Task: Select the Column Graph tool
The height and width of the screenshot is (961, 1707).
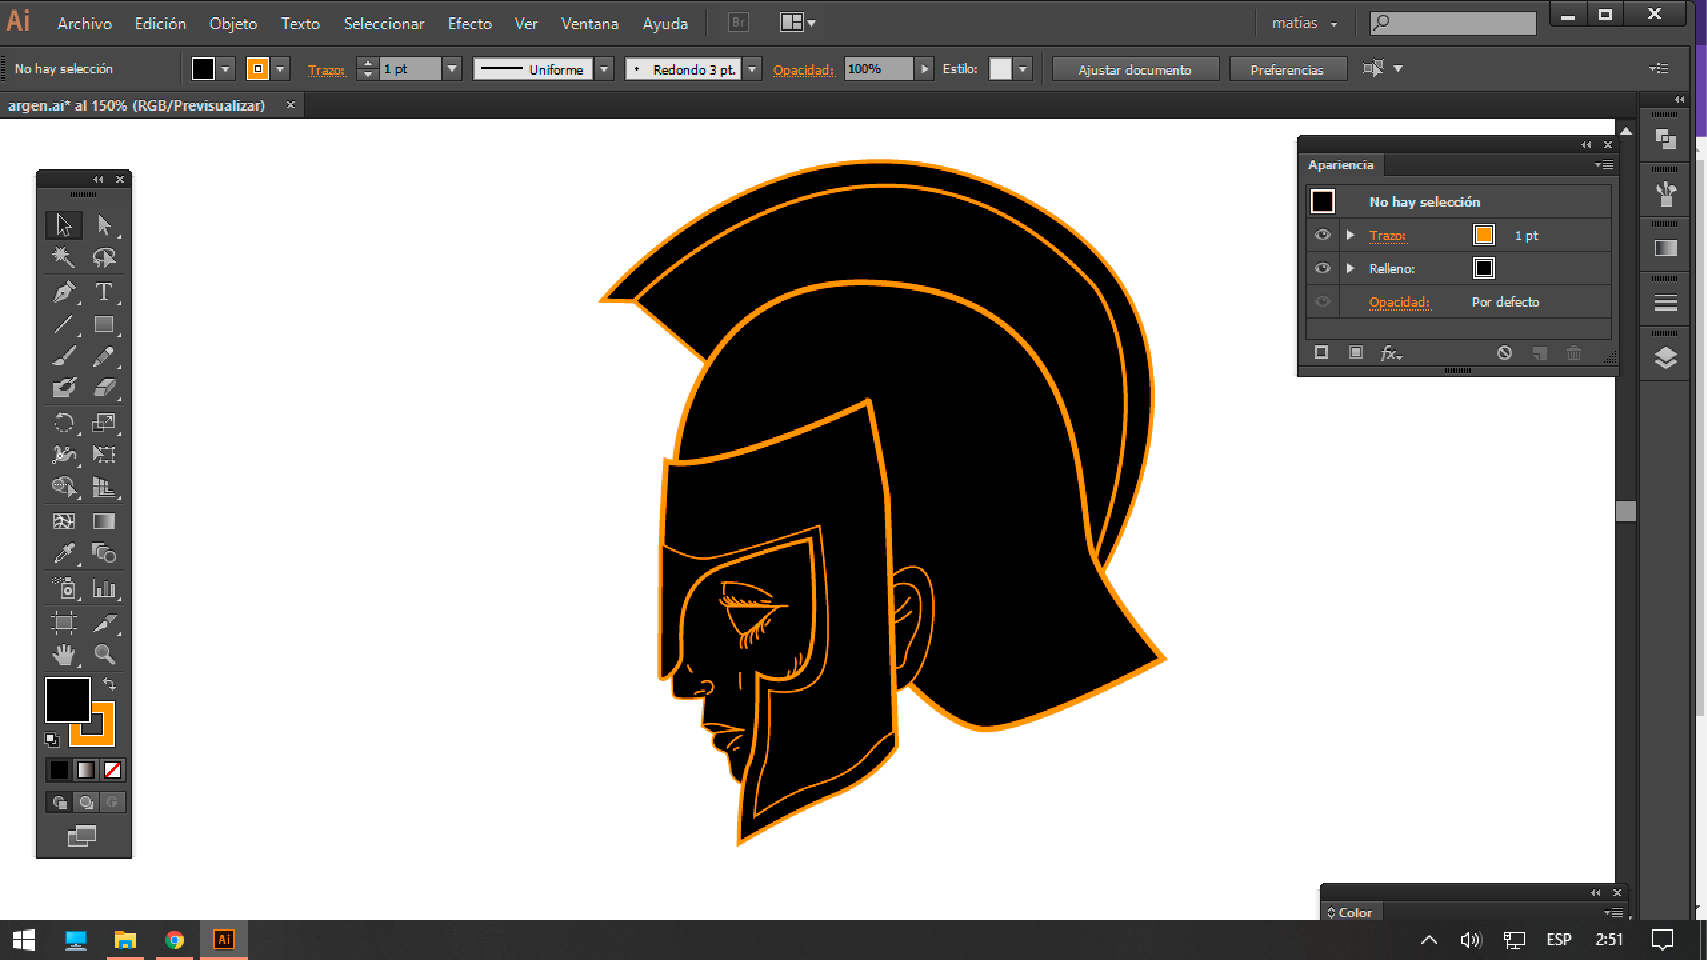Action: (104, 588)
